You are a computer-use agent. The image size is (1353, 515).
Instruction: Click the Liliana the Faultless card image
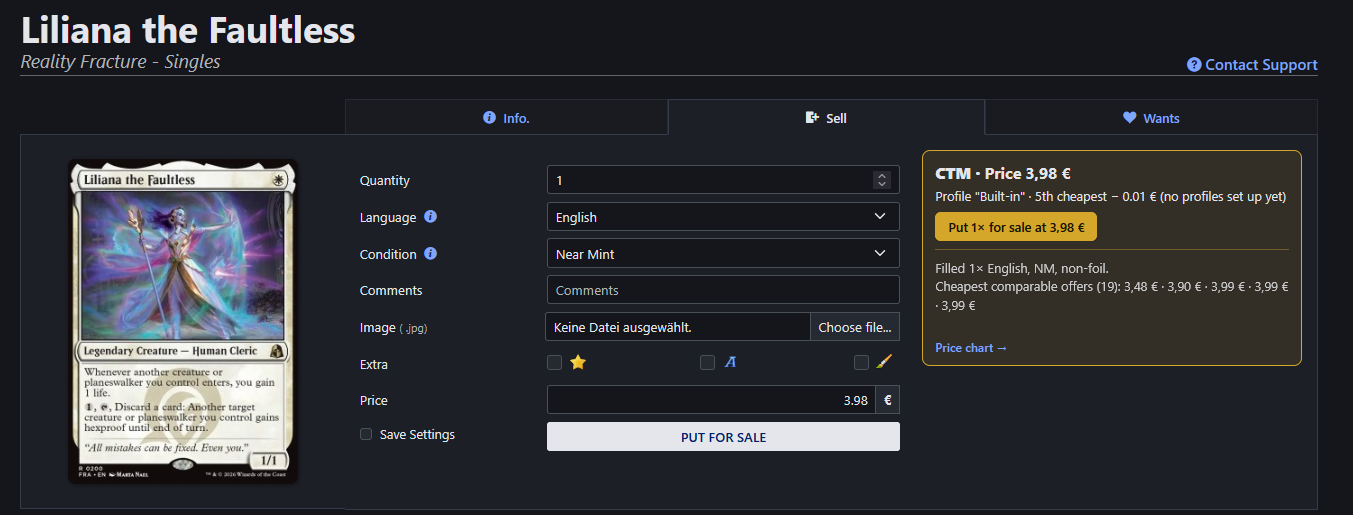[x=183, y=322]
